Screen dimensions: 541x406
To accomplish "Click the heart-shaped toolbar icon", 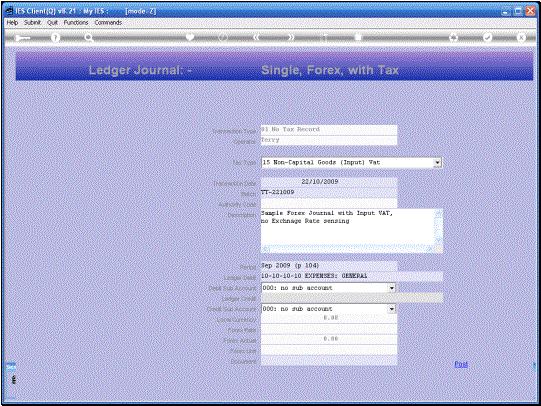I will click(x=189, y=37).
